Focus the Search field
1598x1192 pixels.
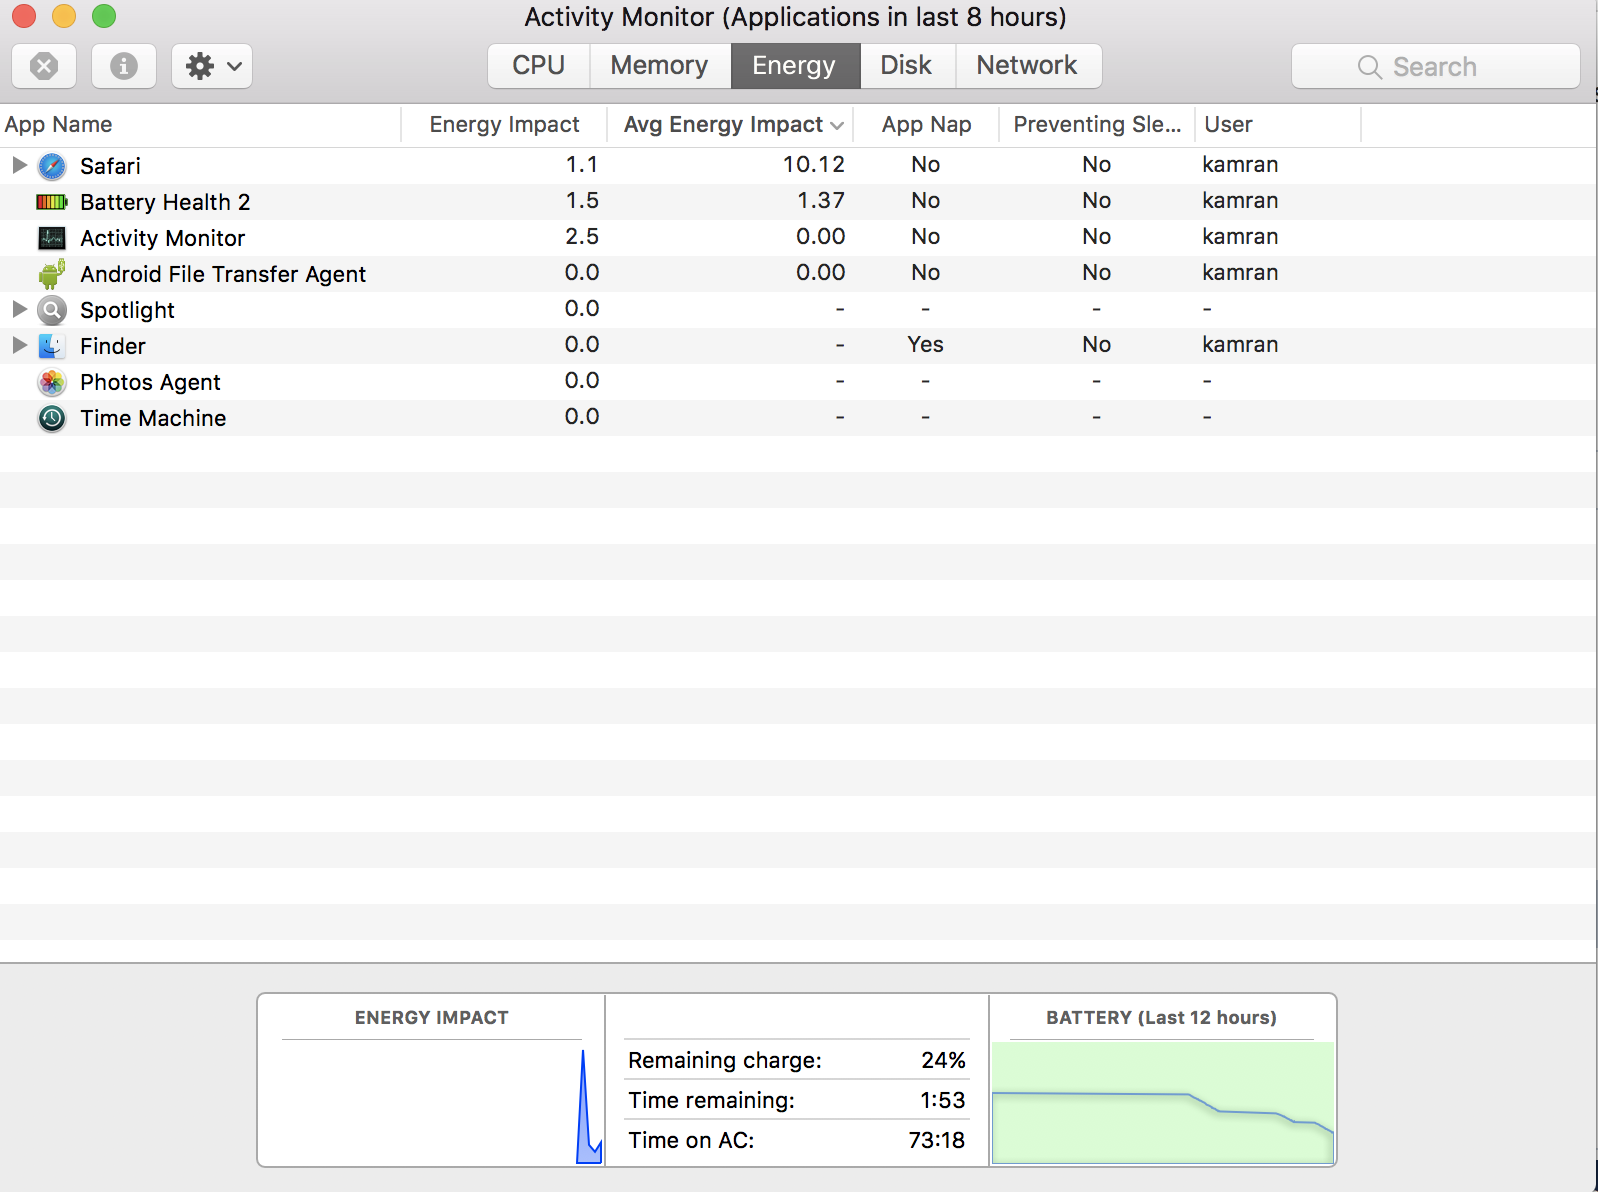click(x=1436, y=66)
